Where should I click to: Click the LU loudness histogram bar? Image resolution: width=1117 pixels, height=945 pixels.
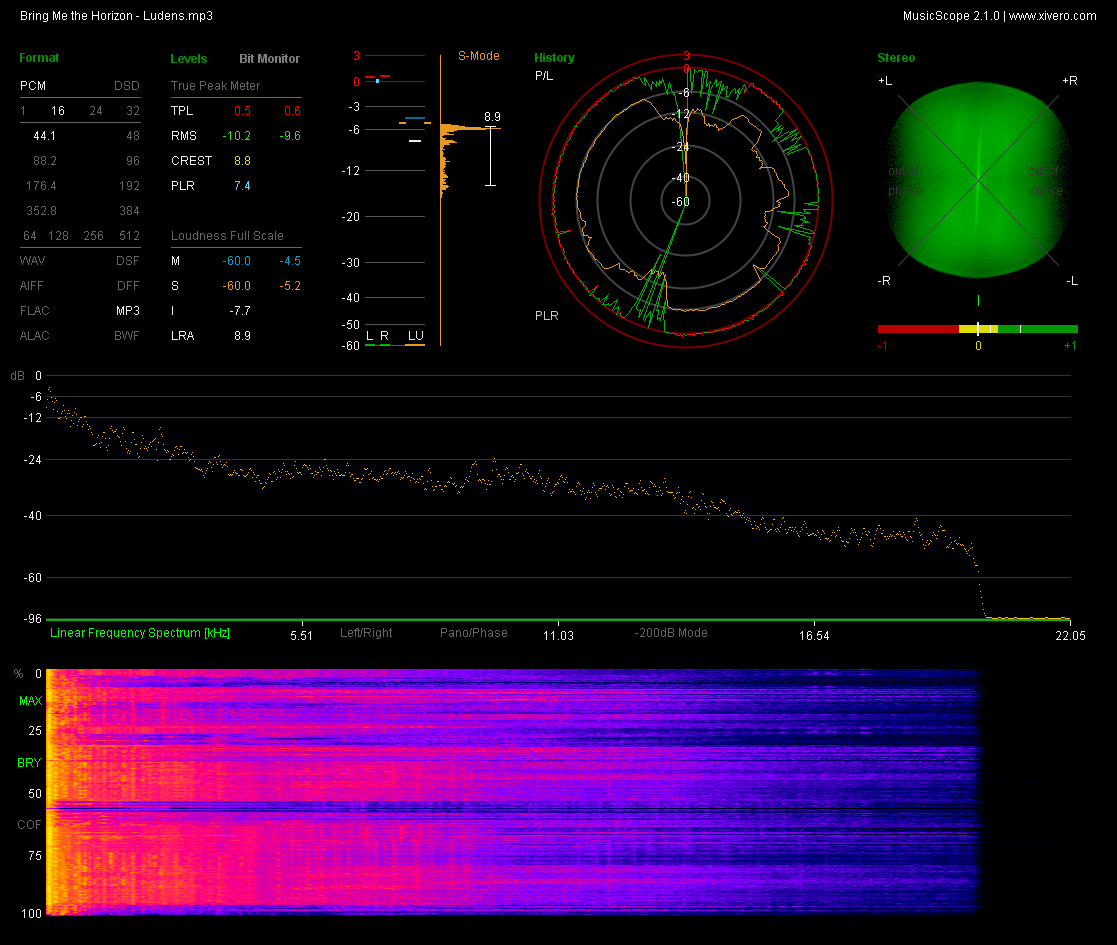[415, 341]
